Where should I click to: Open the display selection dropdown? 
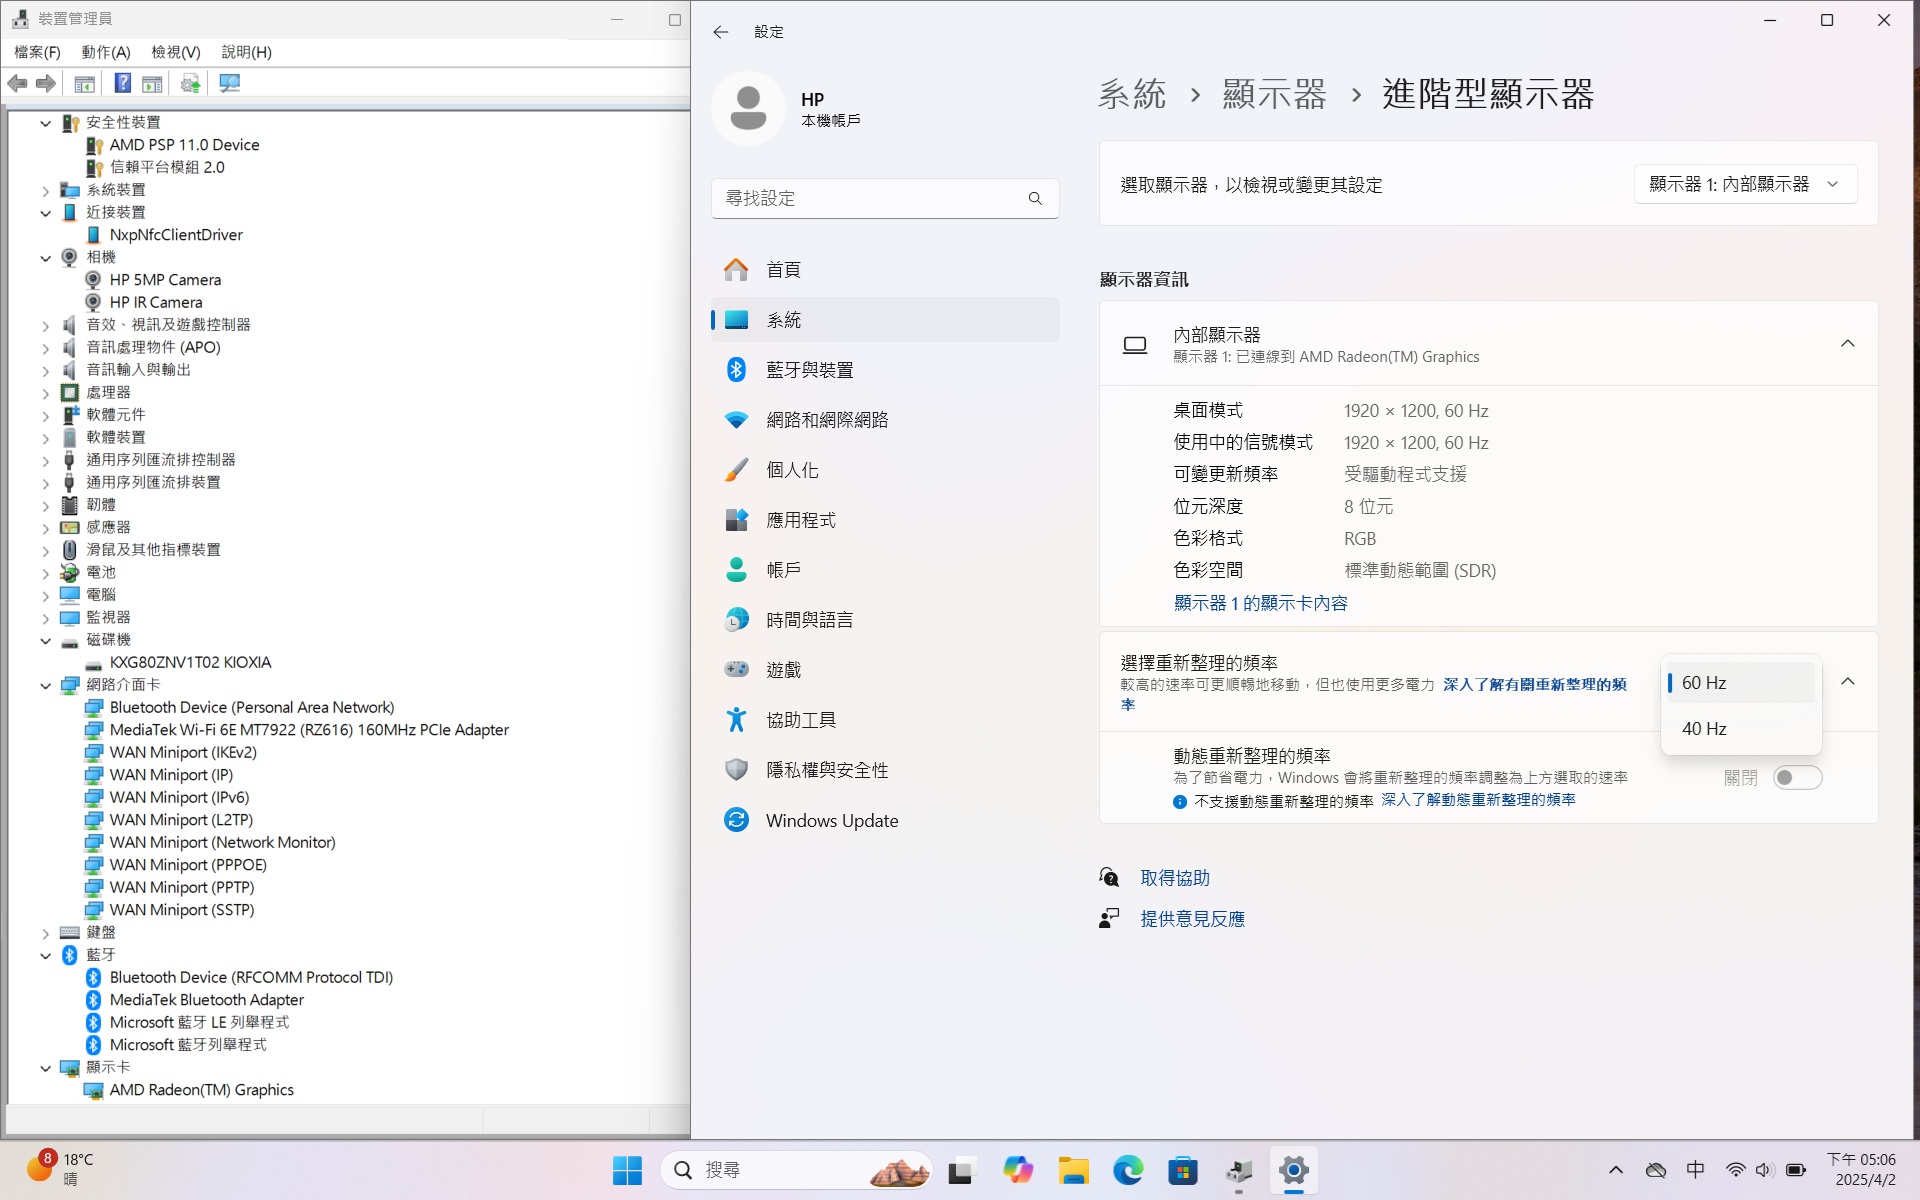(x=1744, y=184)
